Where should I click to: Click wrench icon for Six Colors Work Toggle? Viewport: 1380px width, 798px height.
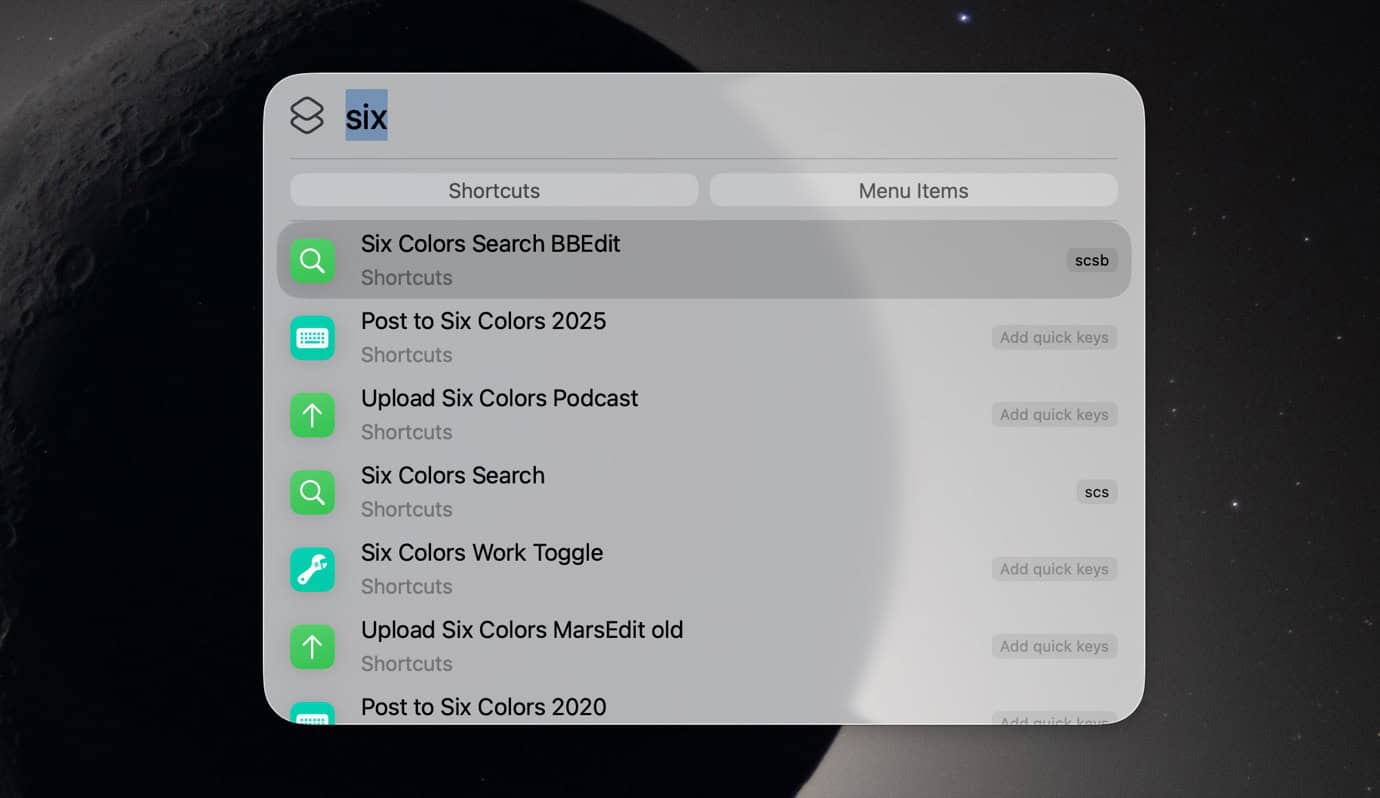tap(312, 569)
